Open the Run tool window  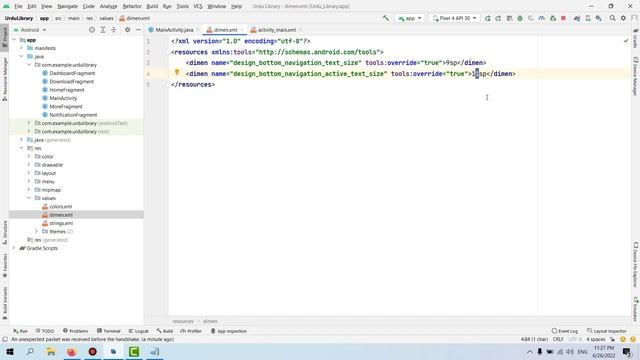20,331
